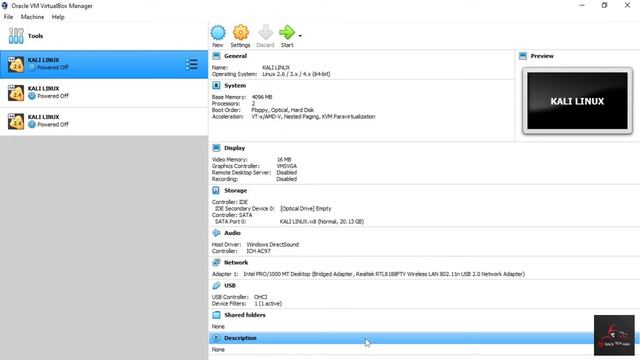Click the KALI LINUX preview thumbnail
The height and width of the screenshot is (360, 640).
pos(577,101)
